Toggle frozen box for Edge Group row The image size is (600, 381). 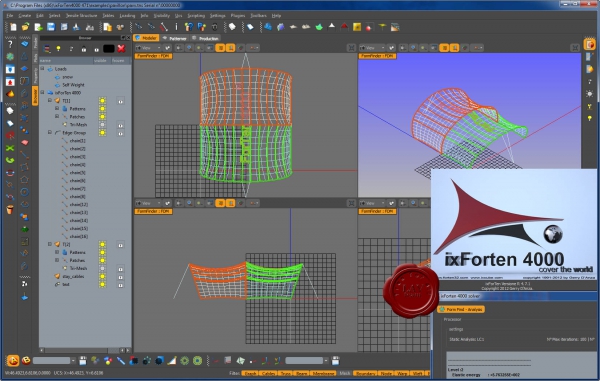tap(121, 133)
